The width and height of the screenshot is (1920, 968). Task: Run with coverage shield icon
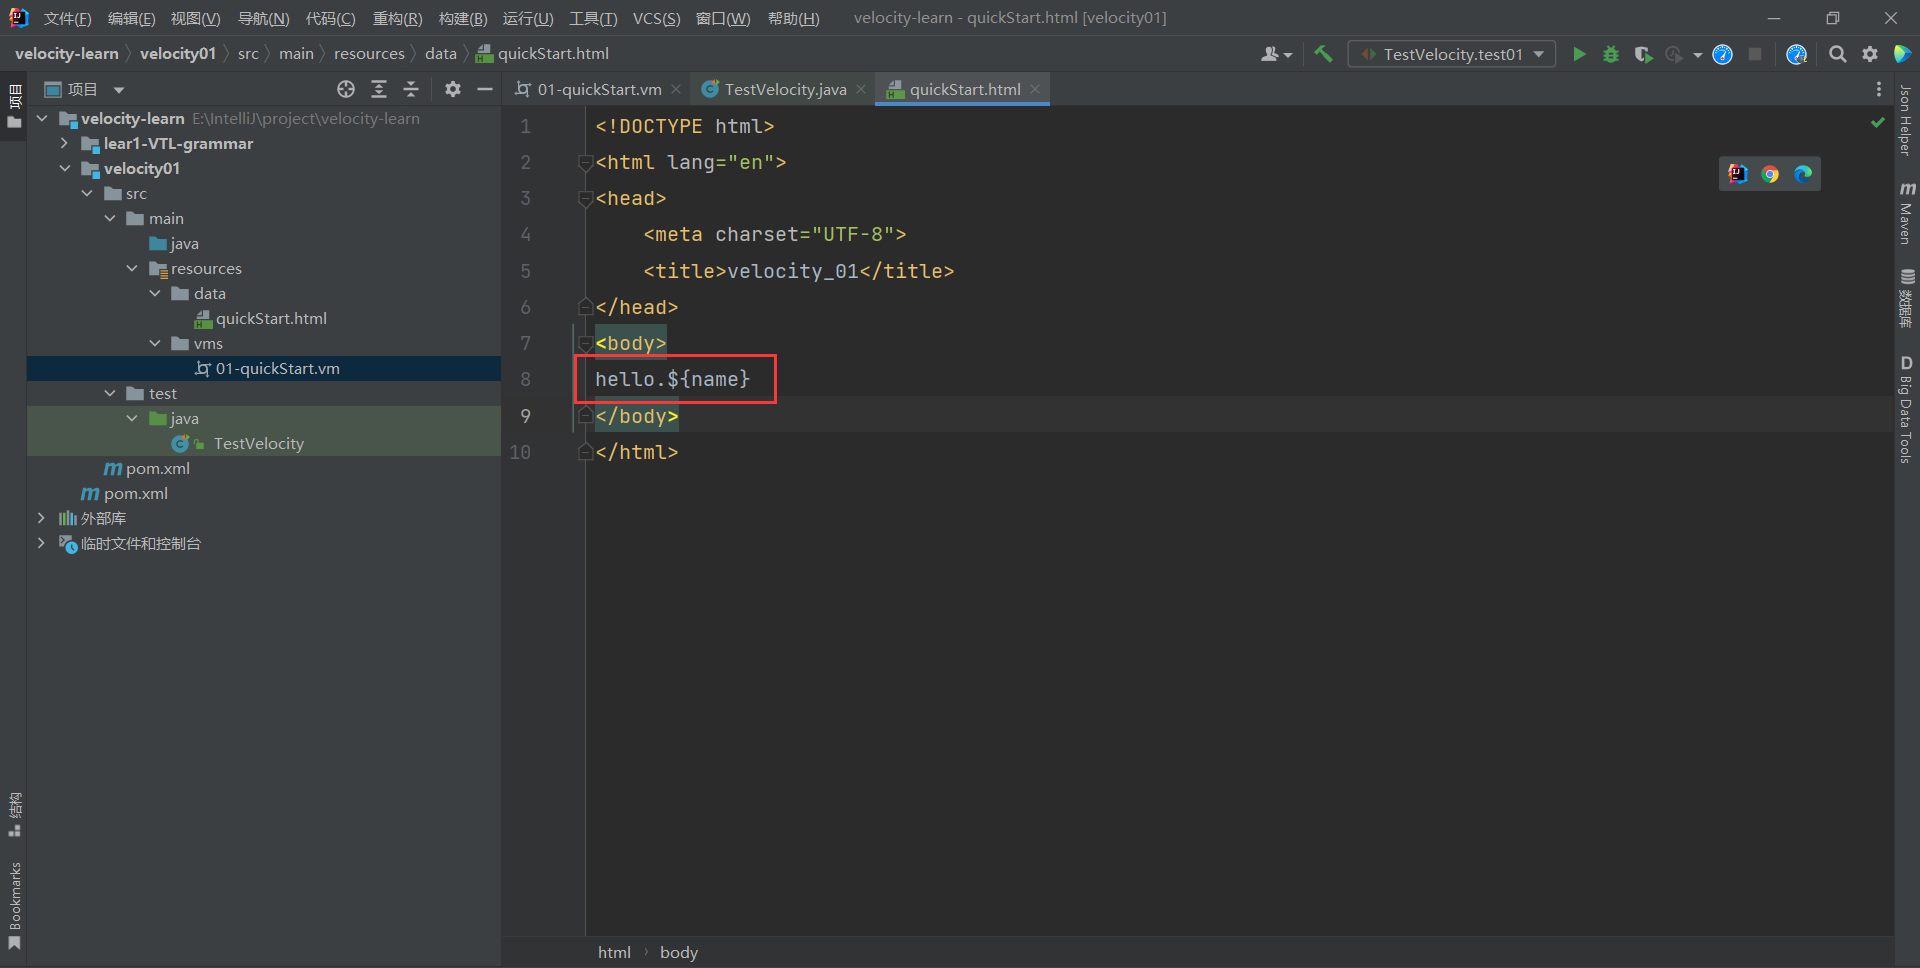1643,54
